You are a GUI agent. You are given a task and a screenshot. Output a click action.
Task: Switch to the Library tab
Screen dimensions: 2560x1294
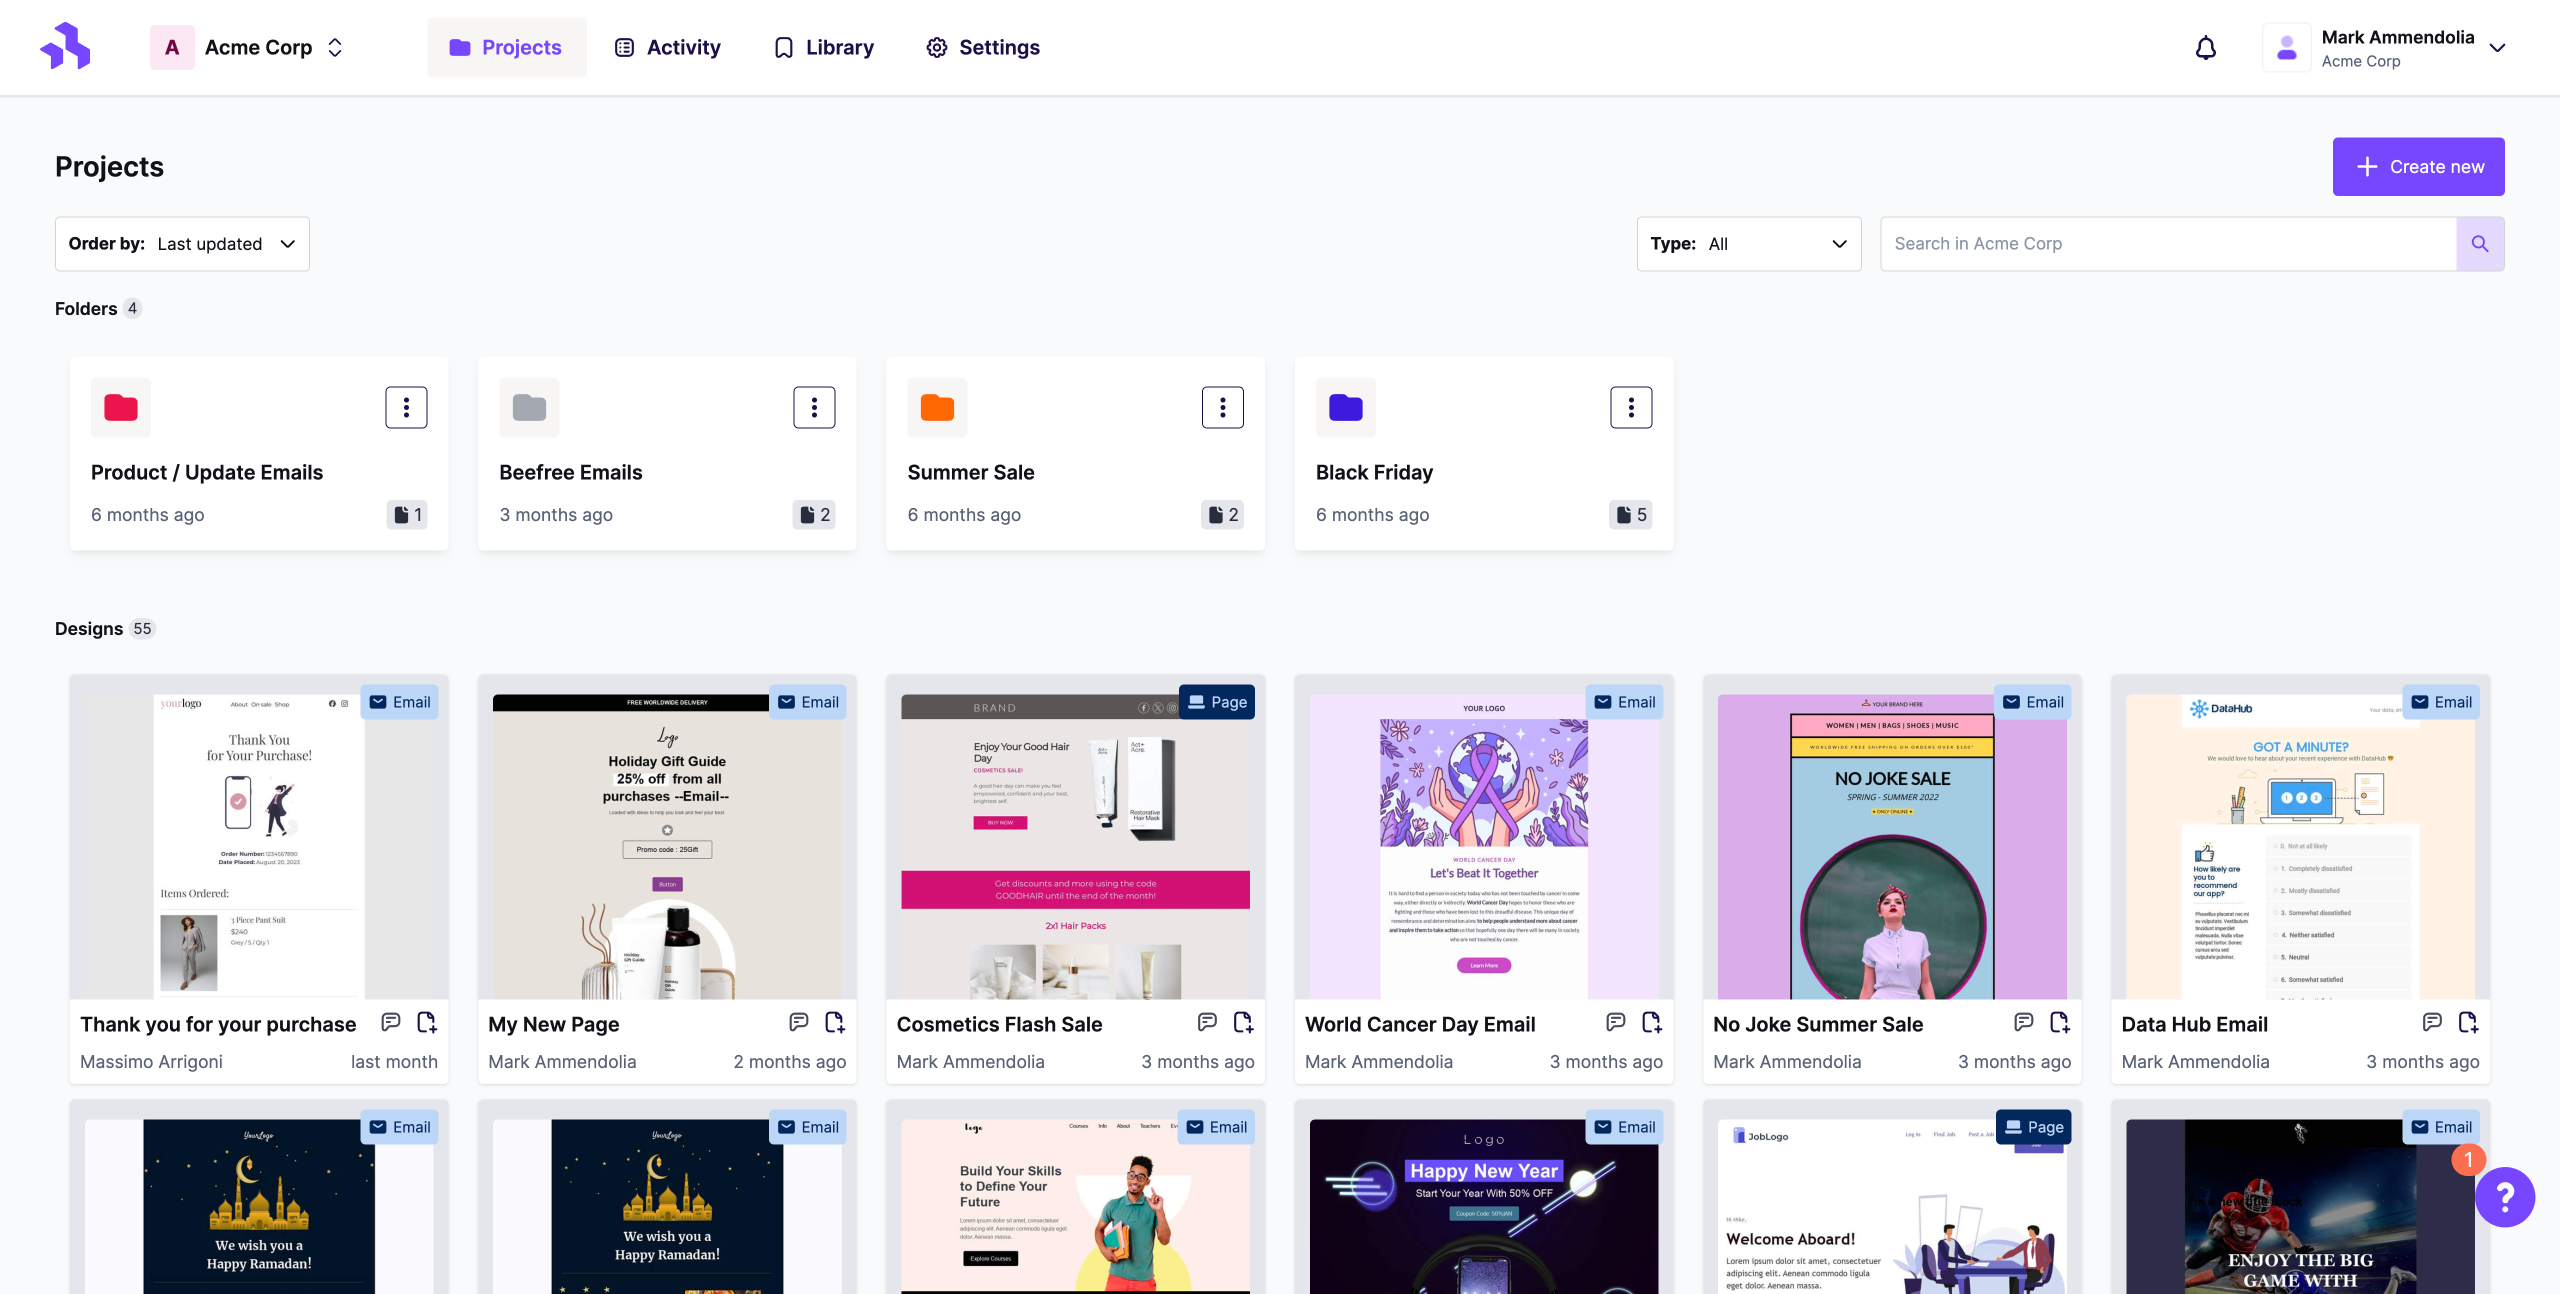(x=824, y=48)
